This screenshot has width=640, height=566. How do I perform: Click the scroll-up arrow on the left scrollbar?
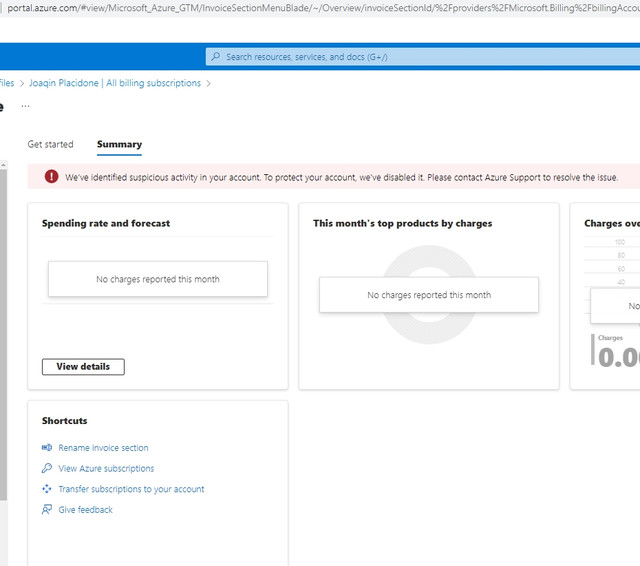[x=3, y=165]
